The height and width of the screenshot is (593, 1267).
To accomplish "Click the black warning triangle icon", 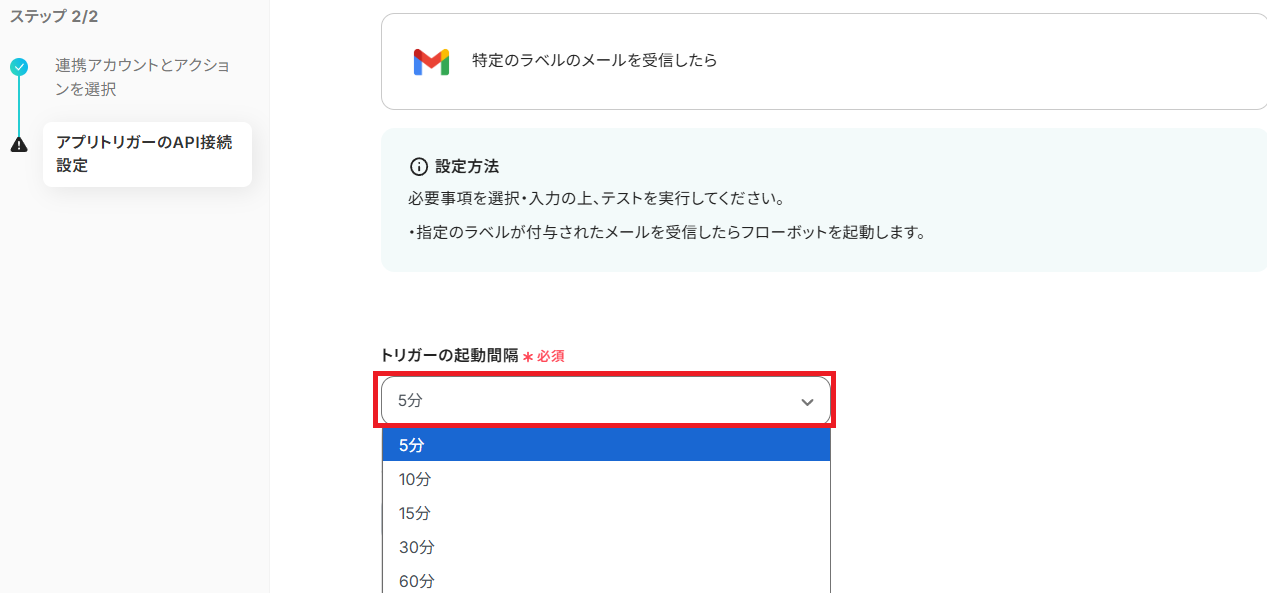I will (19, 144).
